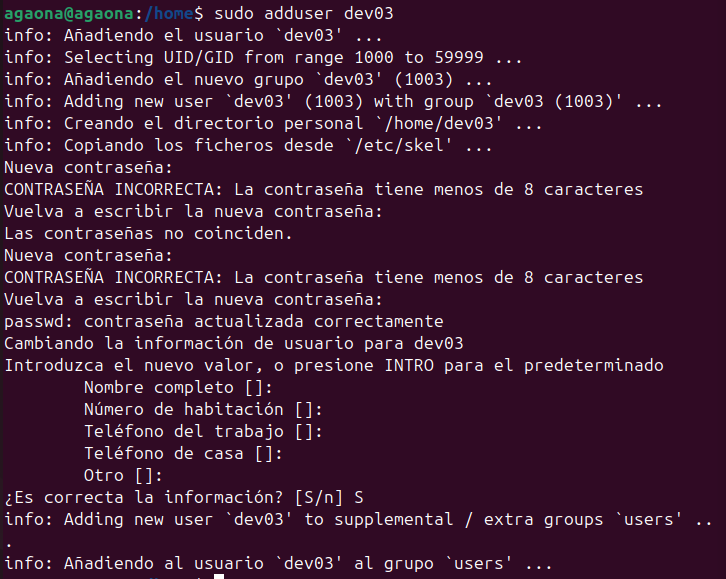726x579 pixels.
Task: Click 'passwd: contraseña actualizada correctamente' line
Action: (x=223, y=321)
